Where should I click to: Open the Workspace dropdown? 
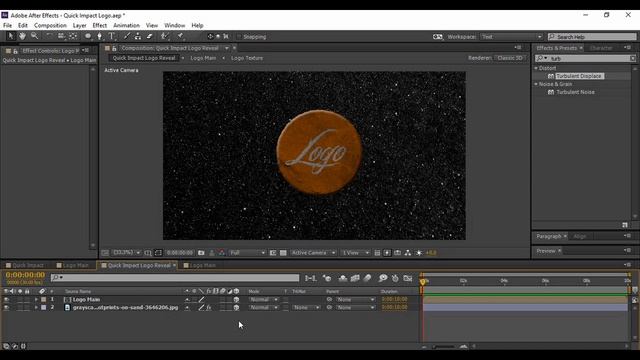point(512,37)
